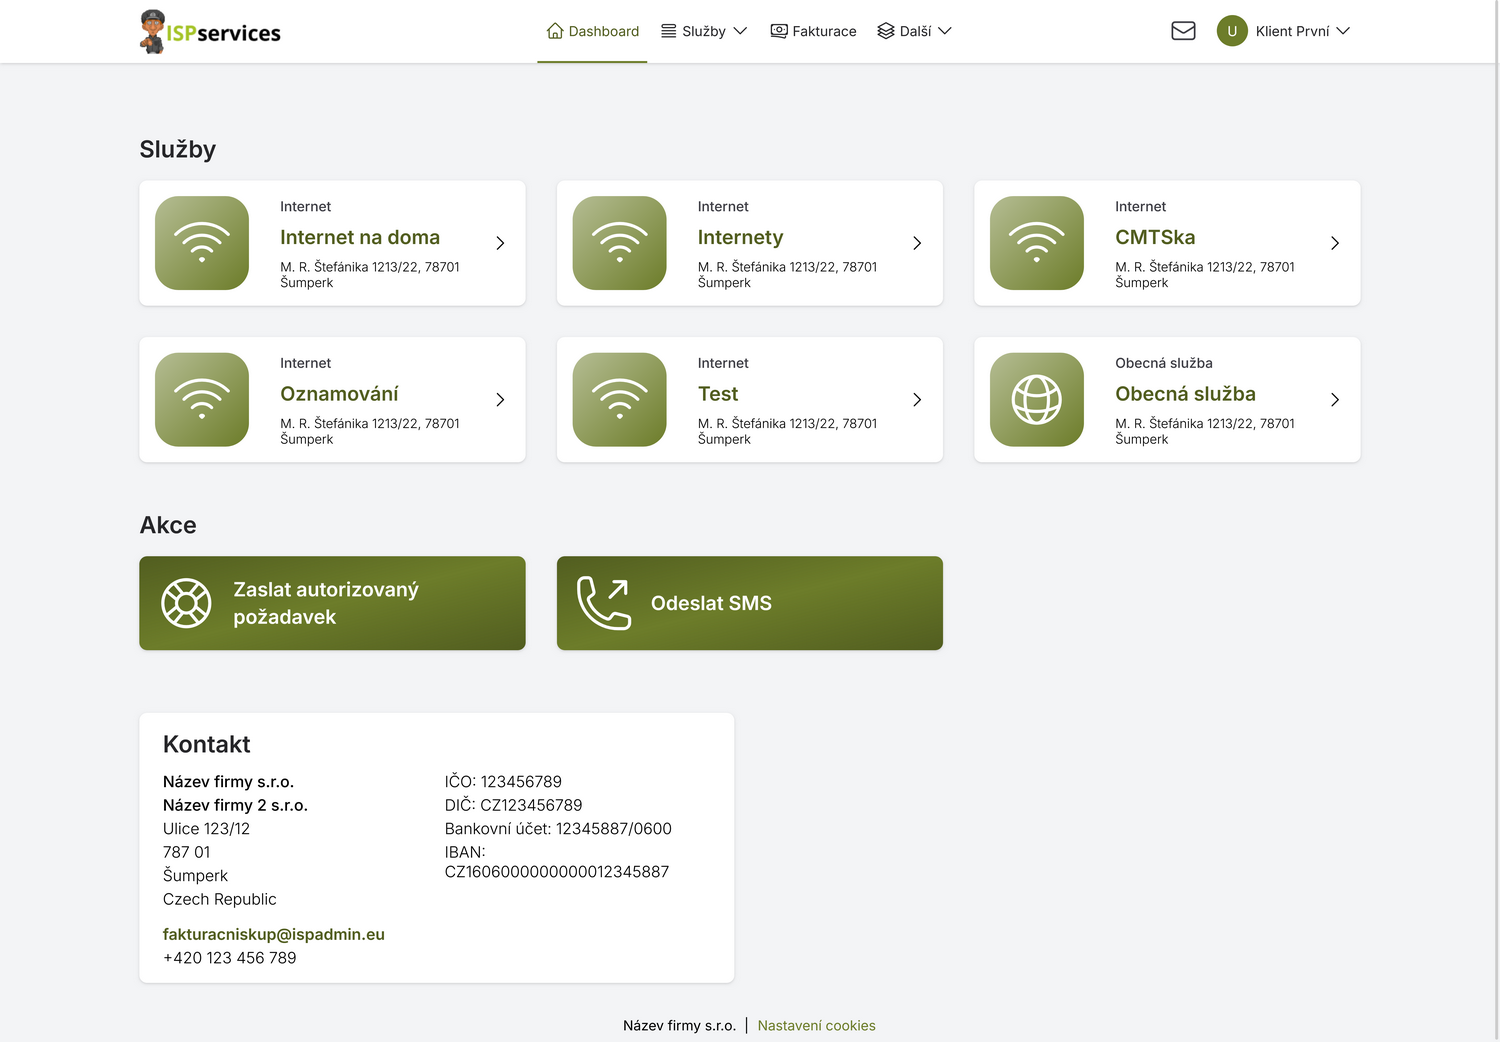Open the Služby menu
The image size is (1500, 1042).
click(x=704, y=31)
